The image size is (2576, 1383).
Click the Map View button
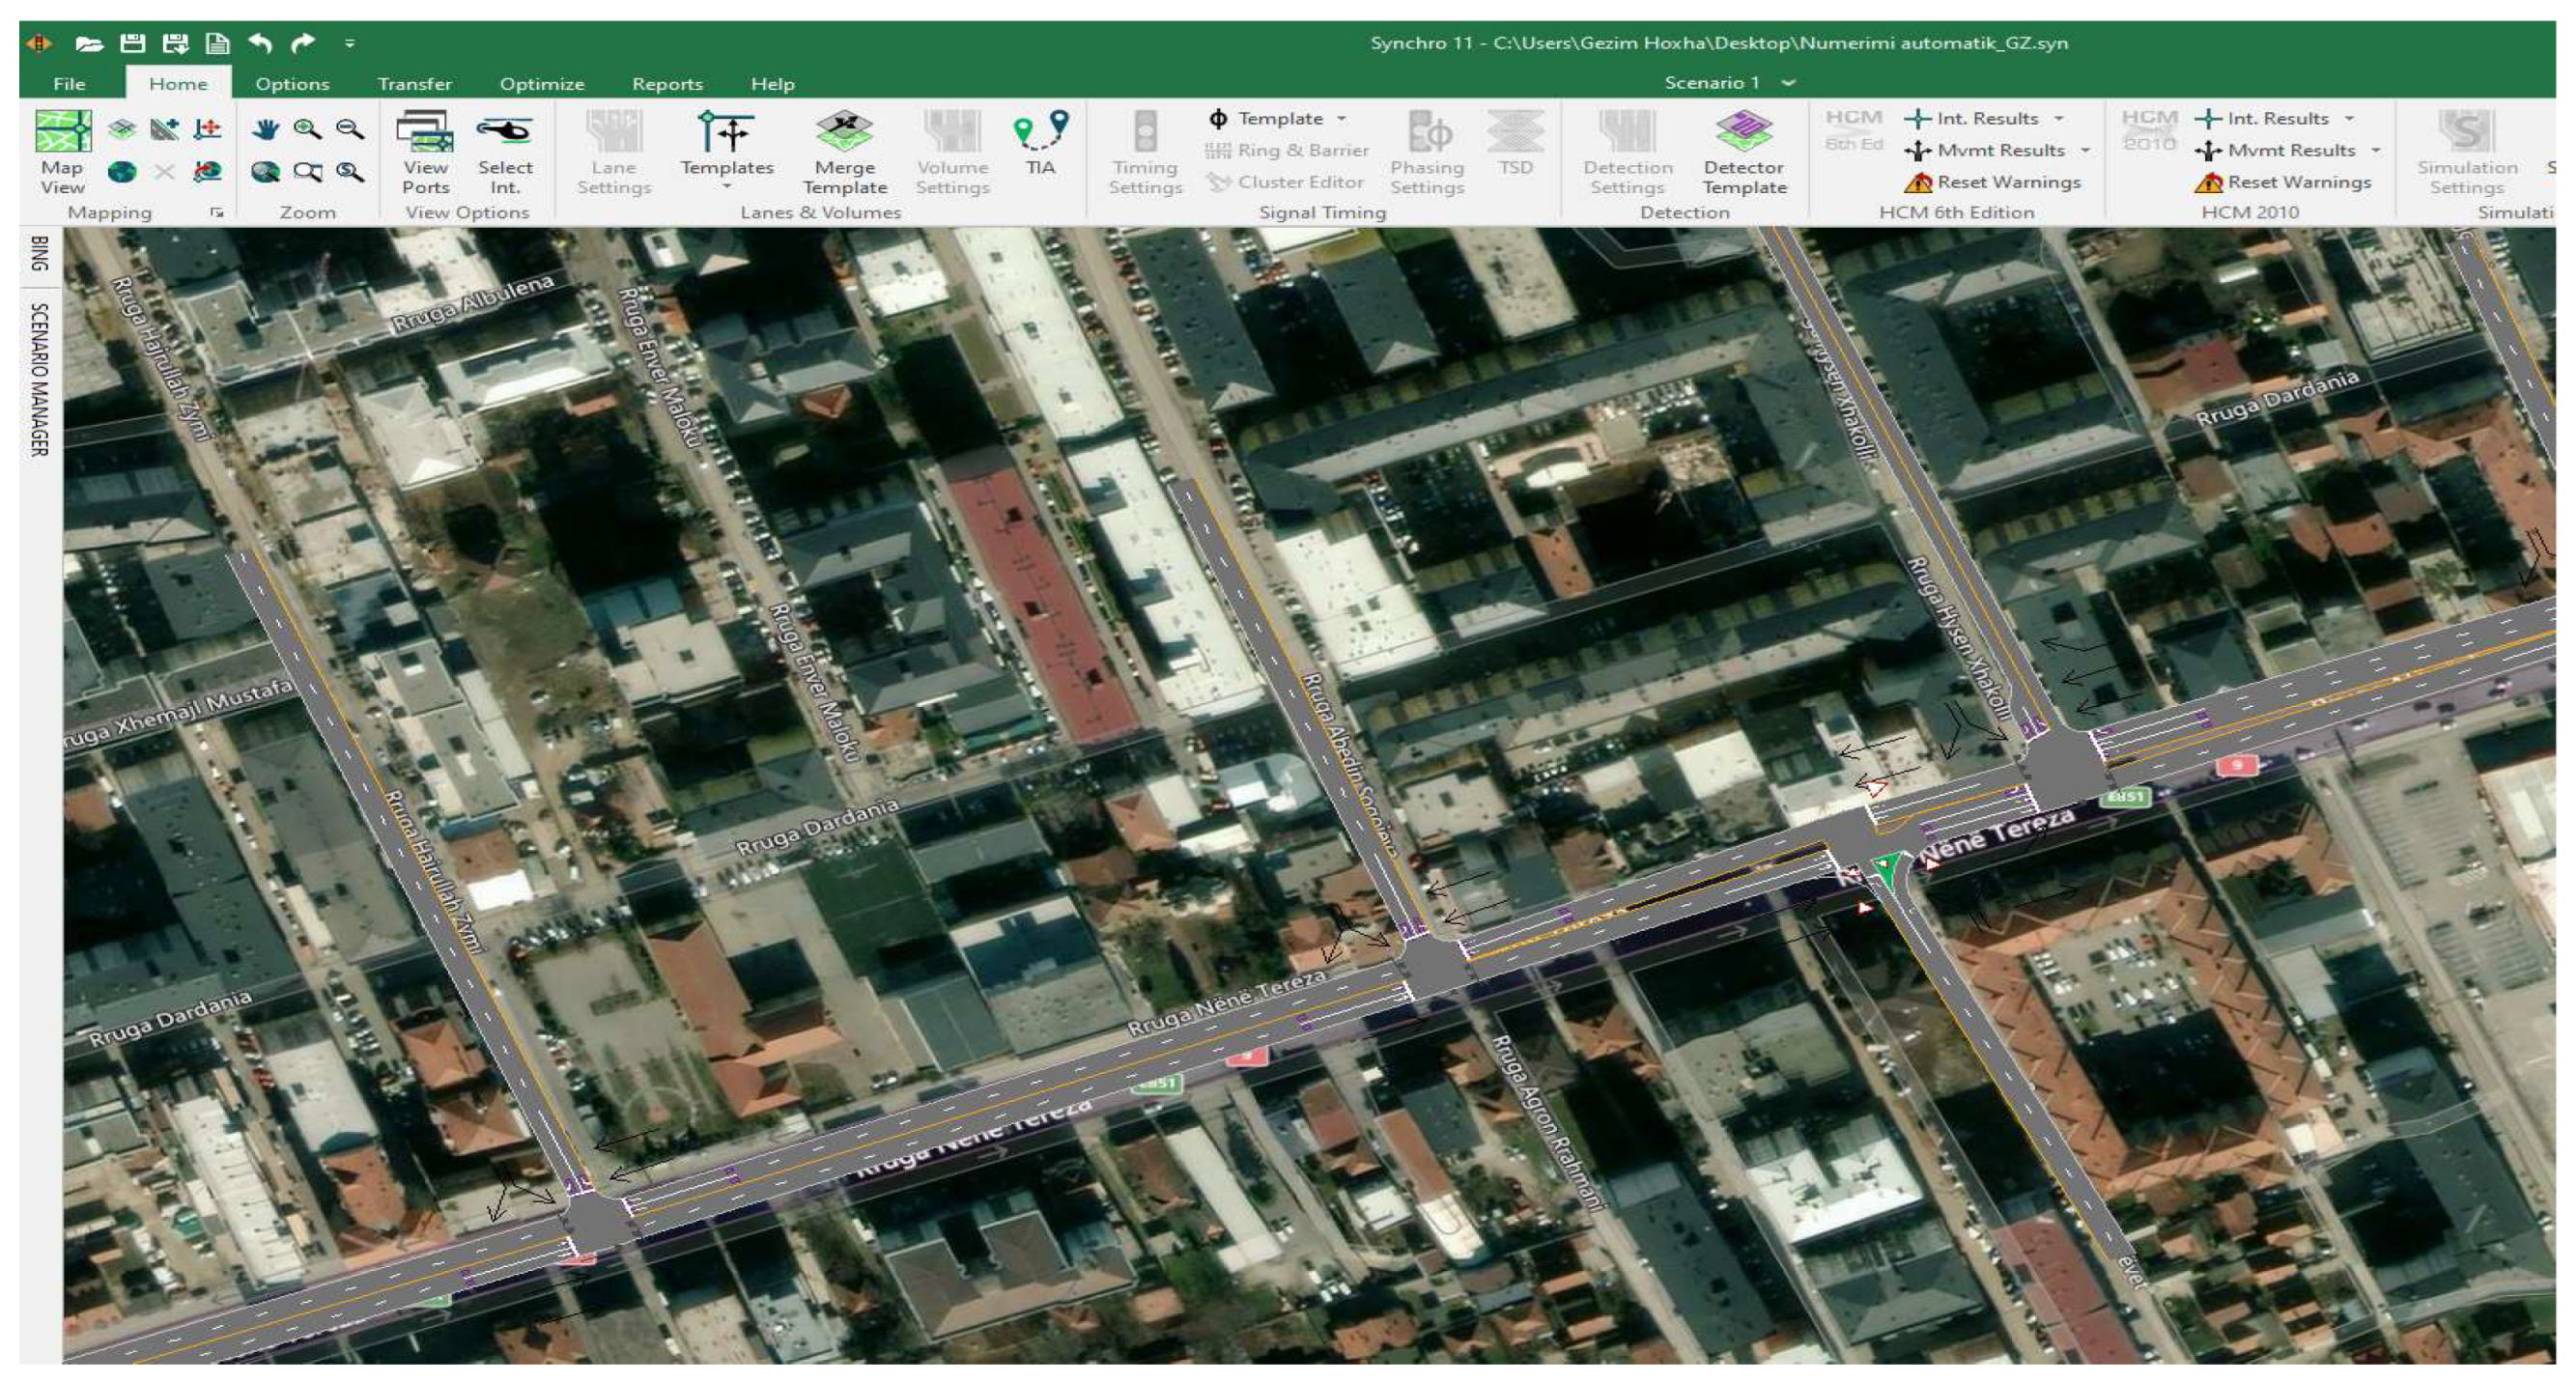click(x=62, y=151)
